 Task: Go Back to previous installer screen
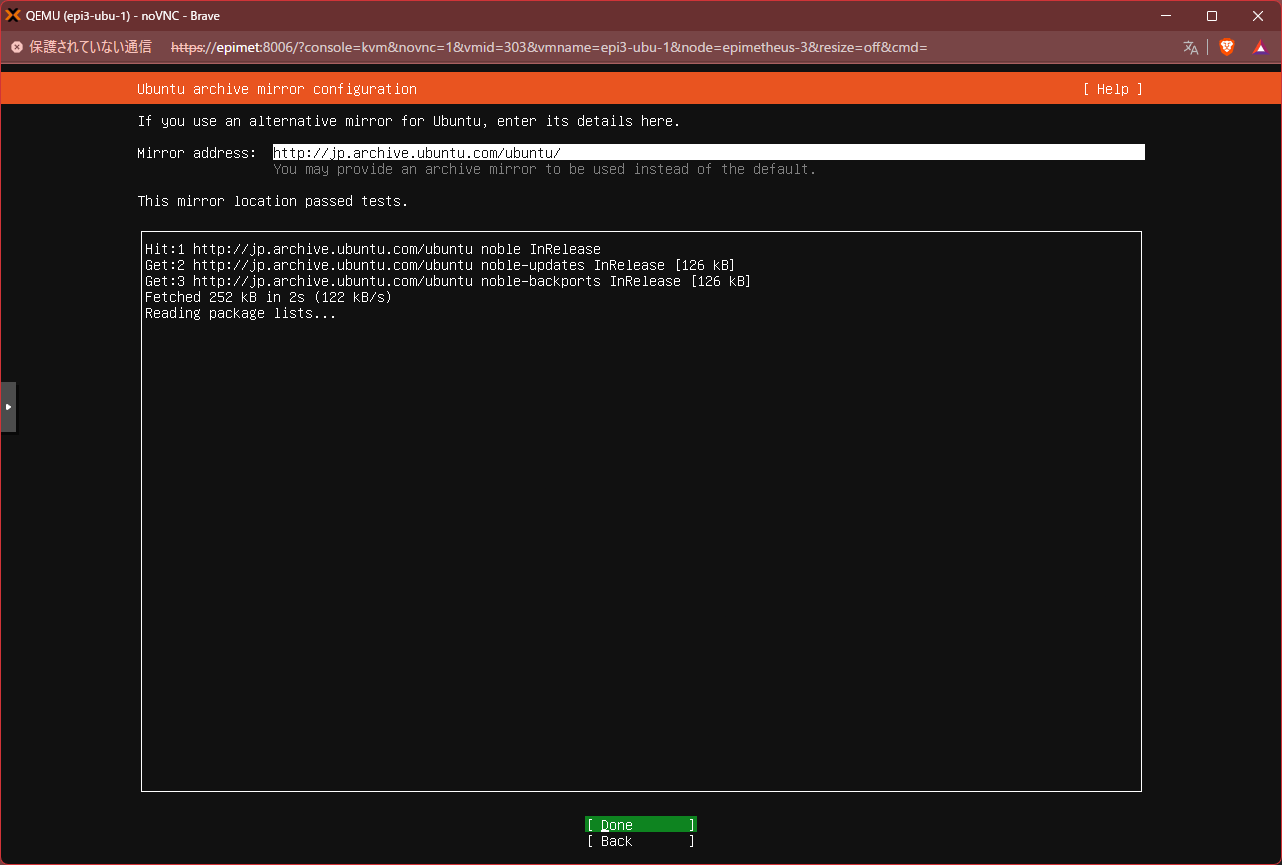coord(641,841)
